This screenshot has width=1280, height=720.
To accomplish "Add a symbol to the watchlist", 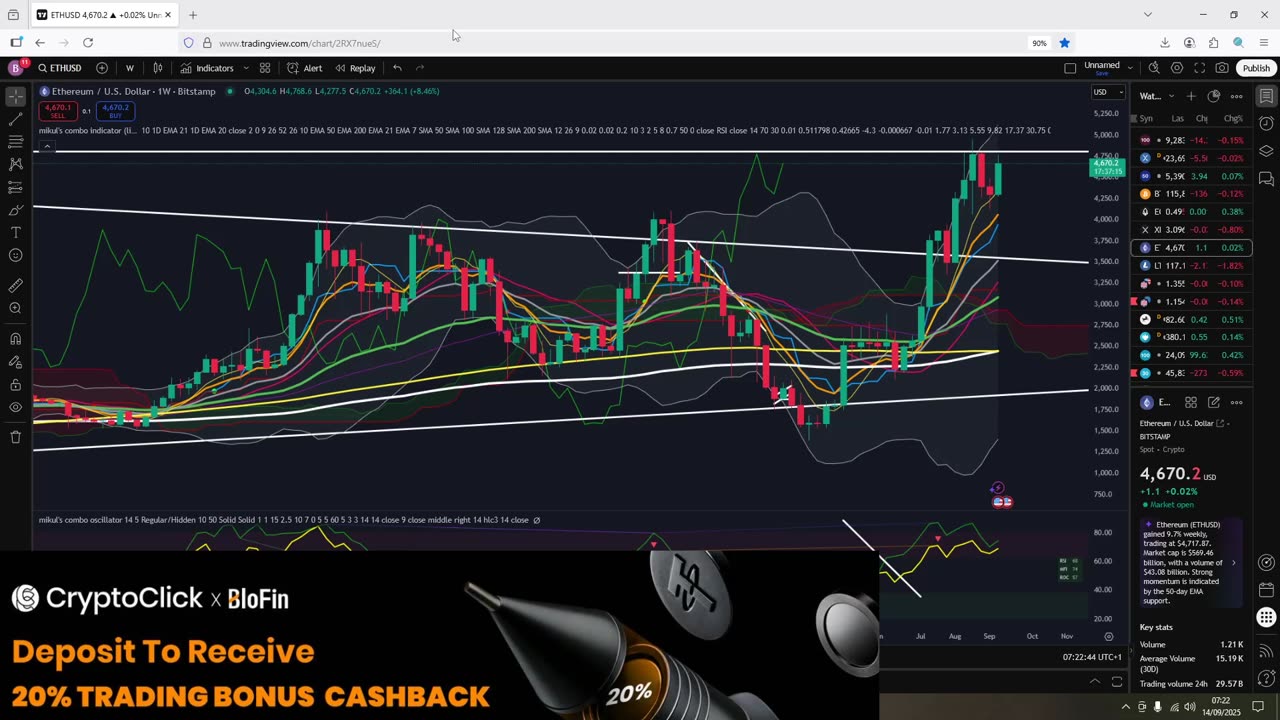I will pyautogui.click(x=1191, y=96).
